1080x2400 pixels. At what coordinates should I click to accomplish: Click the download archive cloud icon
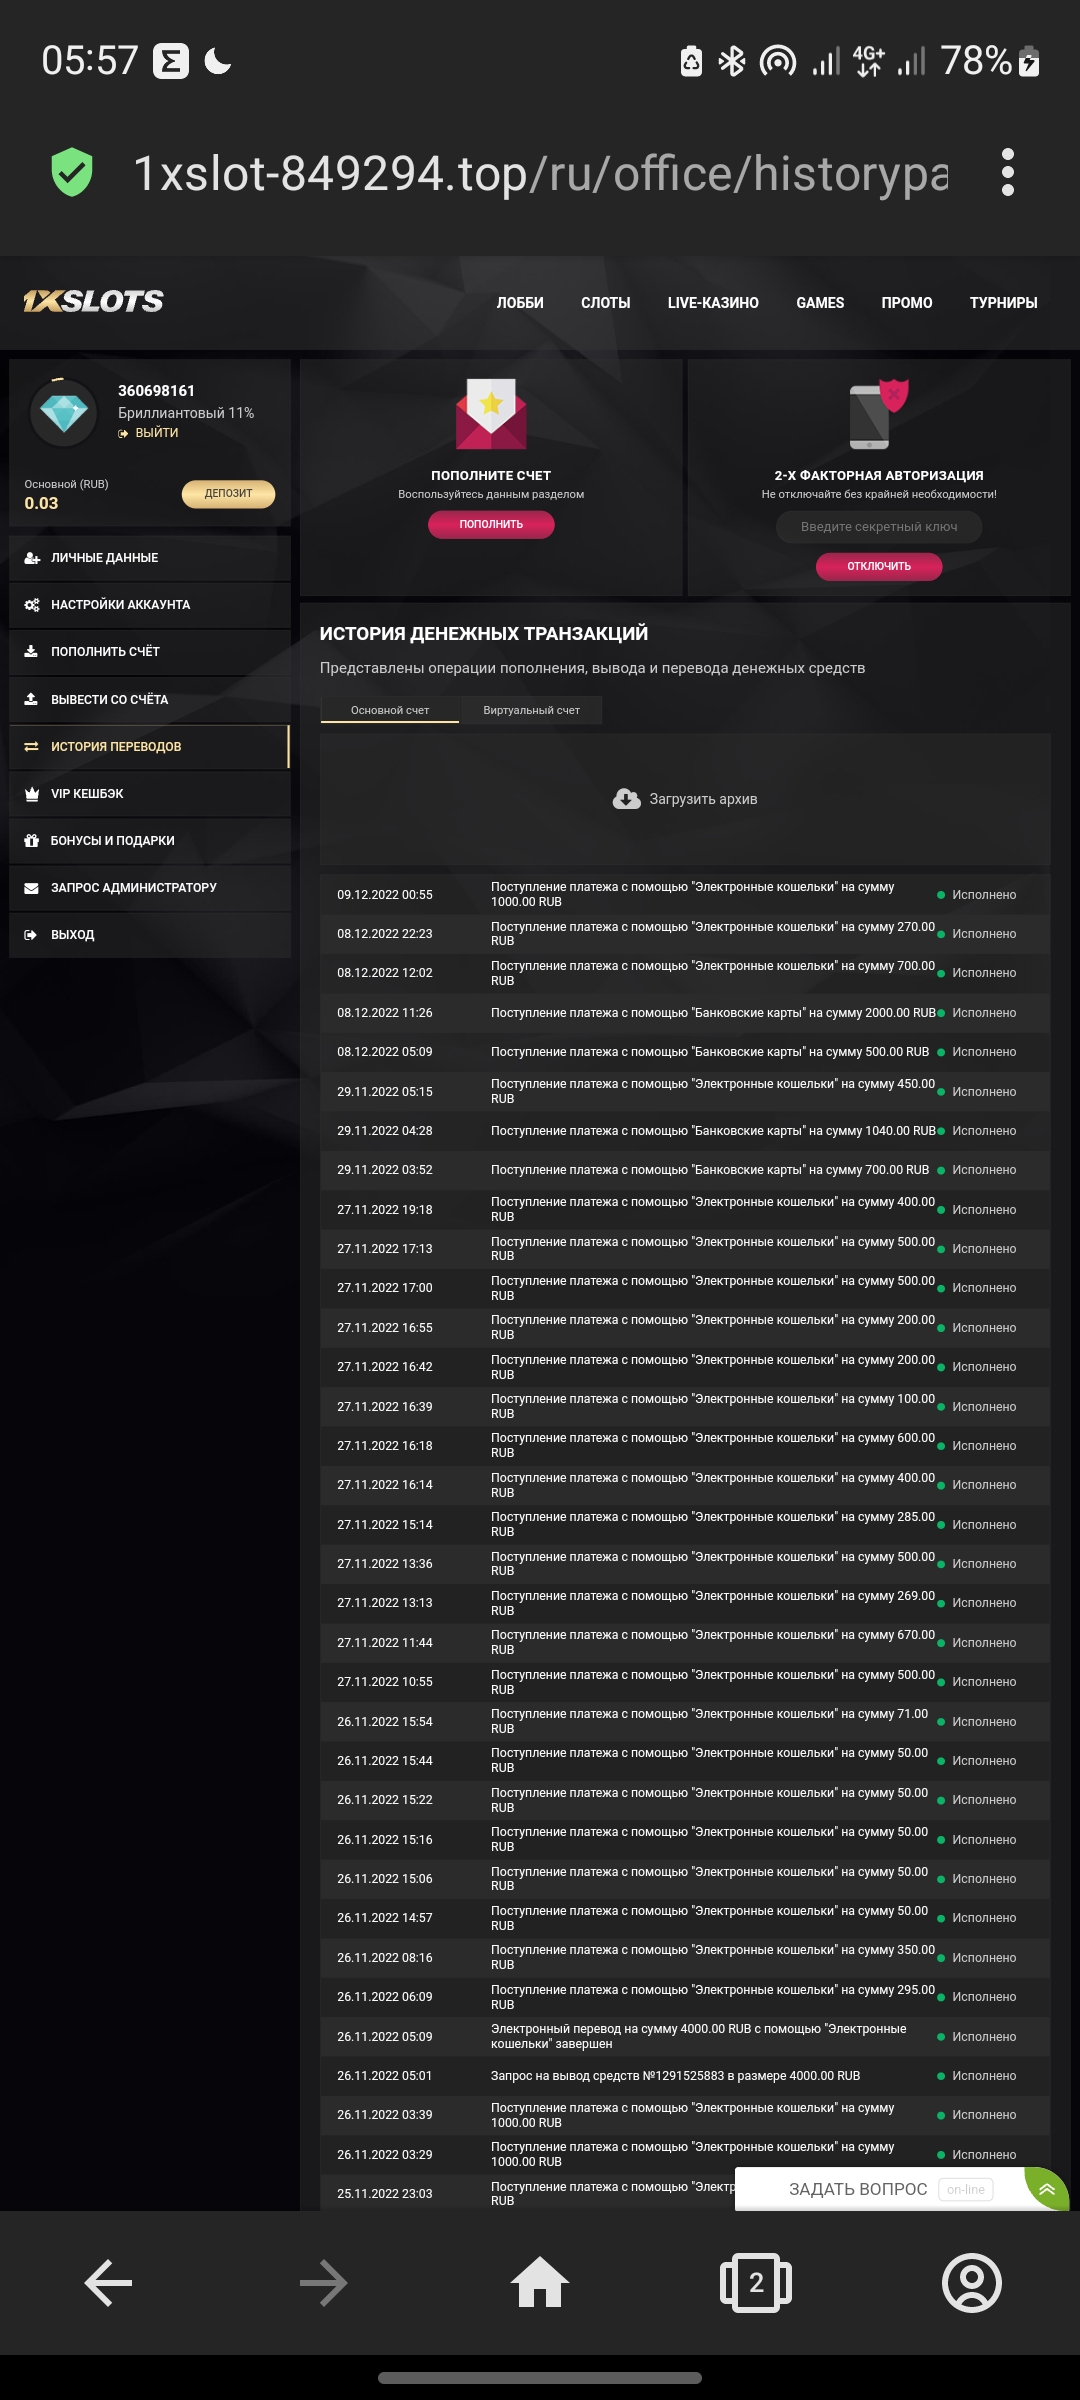coord(627,799)
